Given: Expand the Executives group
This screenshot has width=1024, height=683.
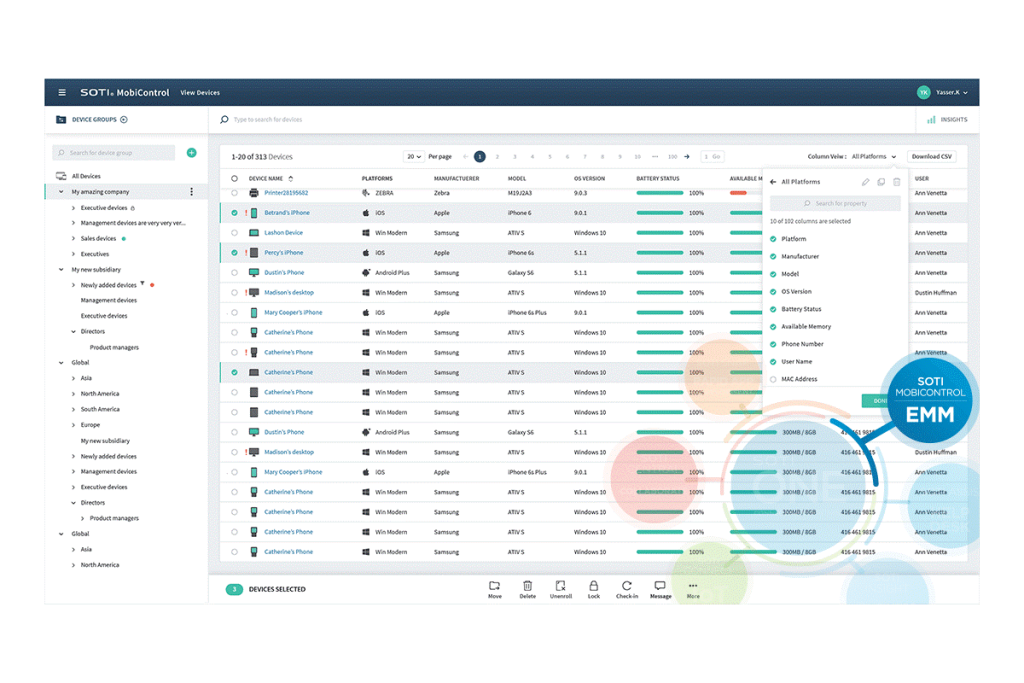Looking at the screenshot, I should coord(73,254).
